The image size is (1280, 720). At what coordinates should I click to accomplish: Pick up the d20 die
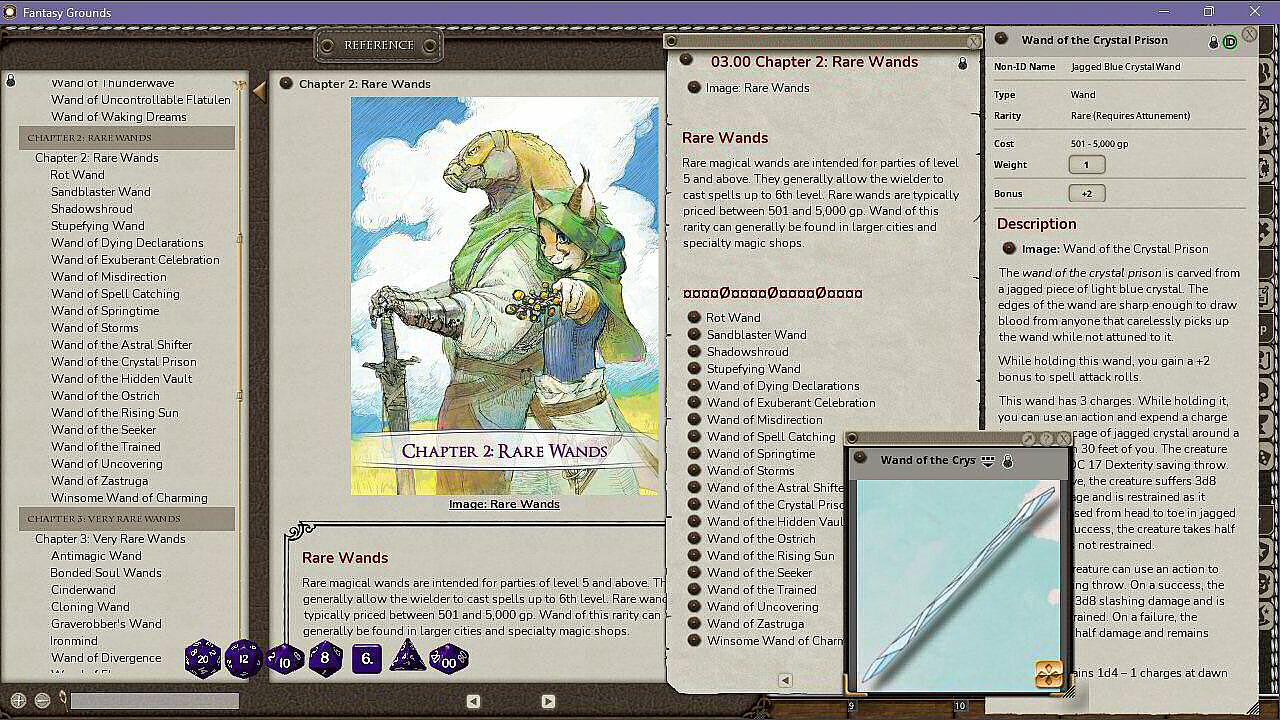point(203,659)
